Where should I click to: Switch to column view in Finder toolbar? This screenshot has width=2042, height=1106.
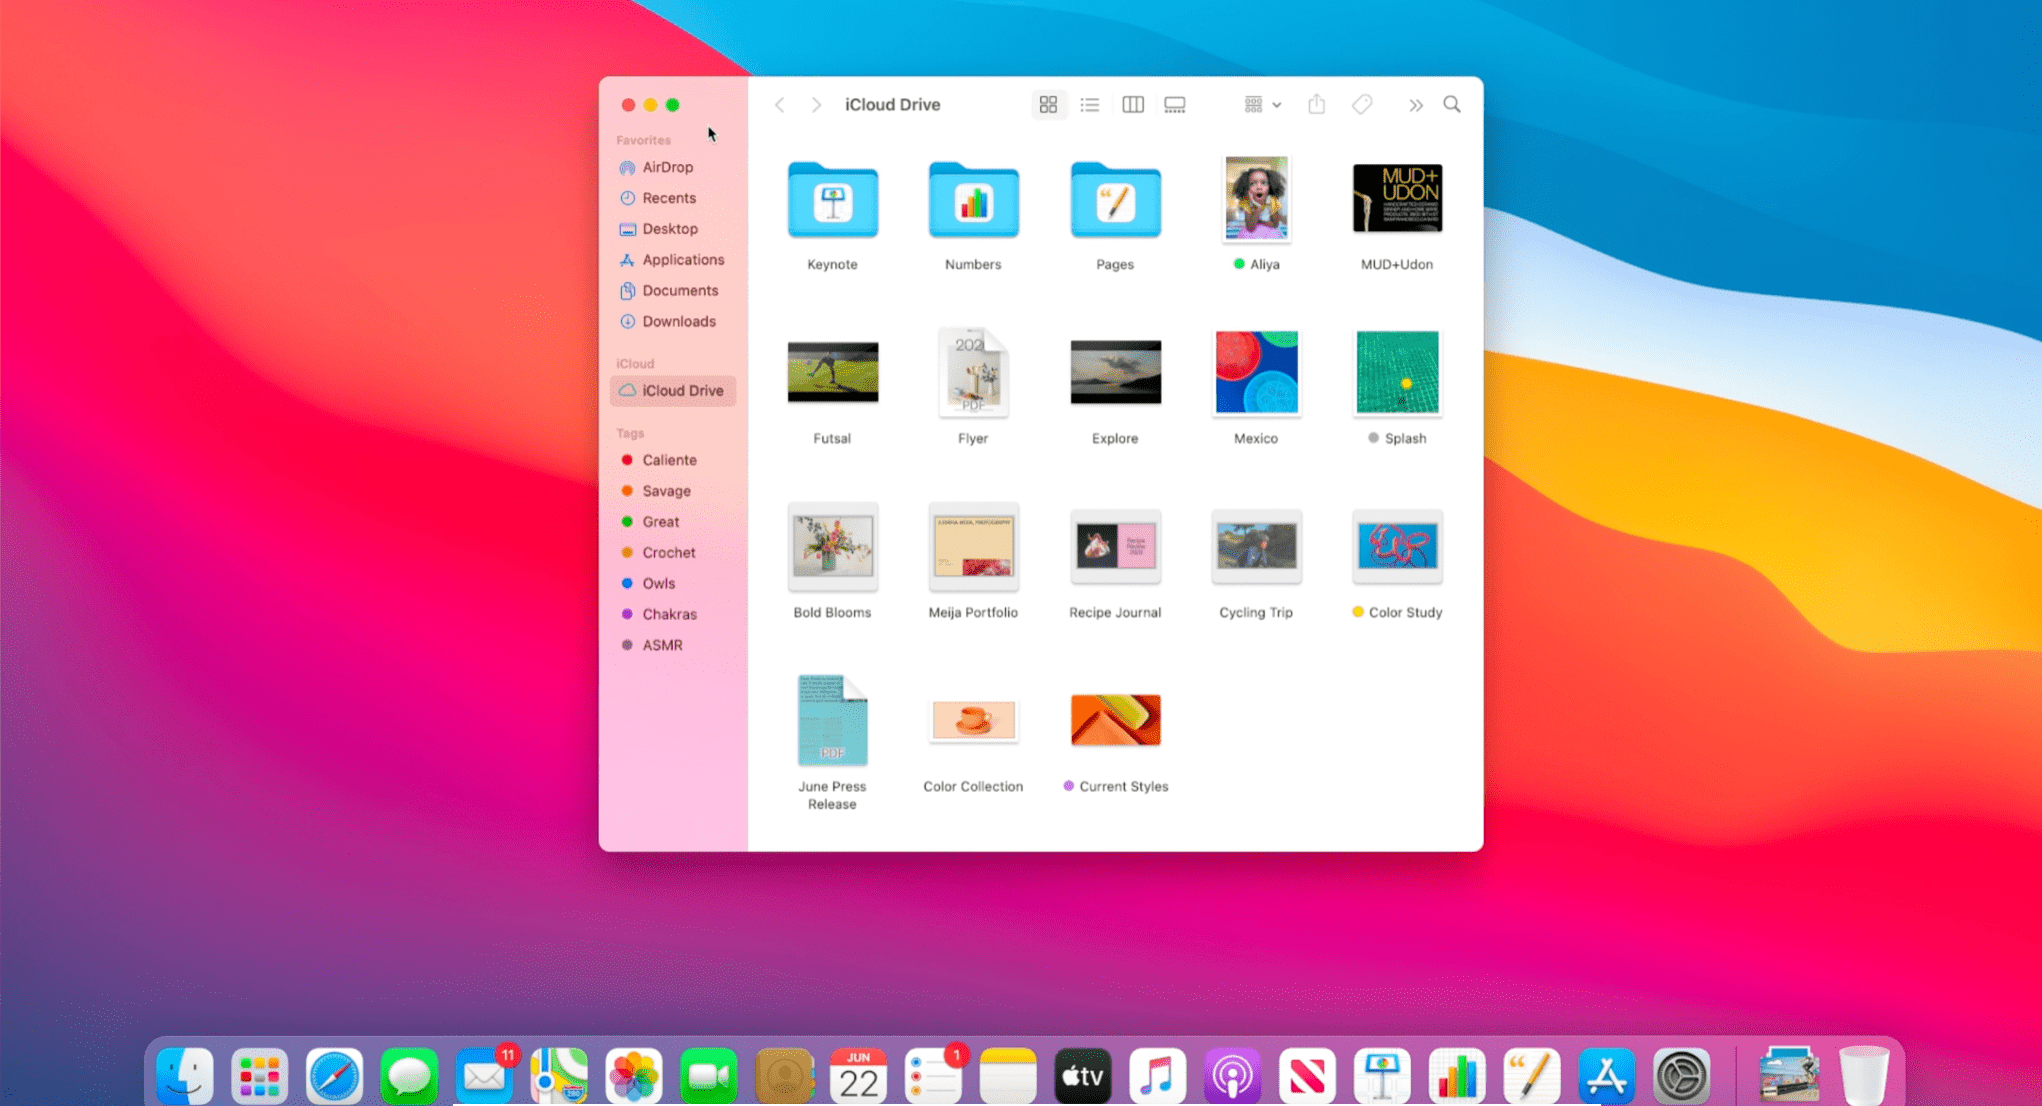[1133, 105]
